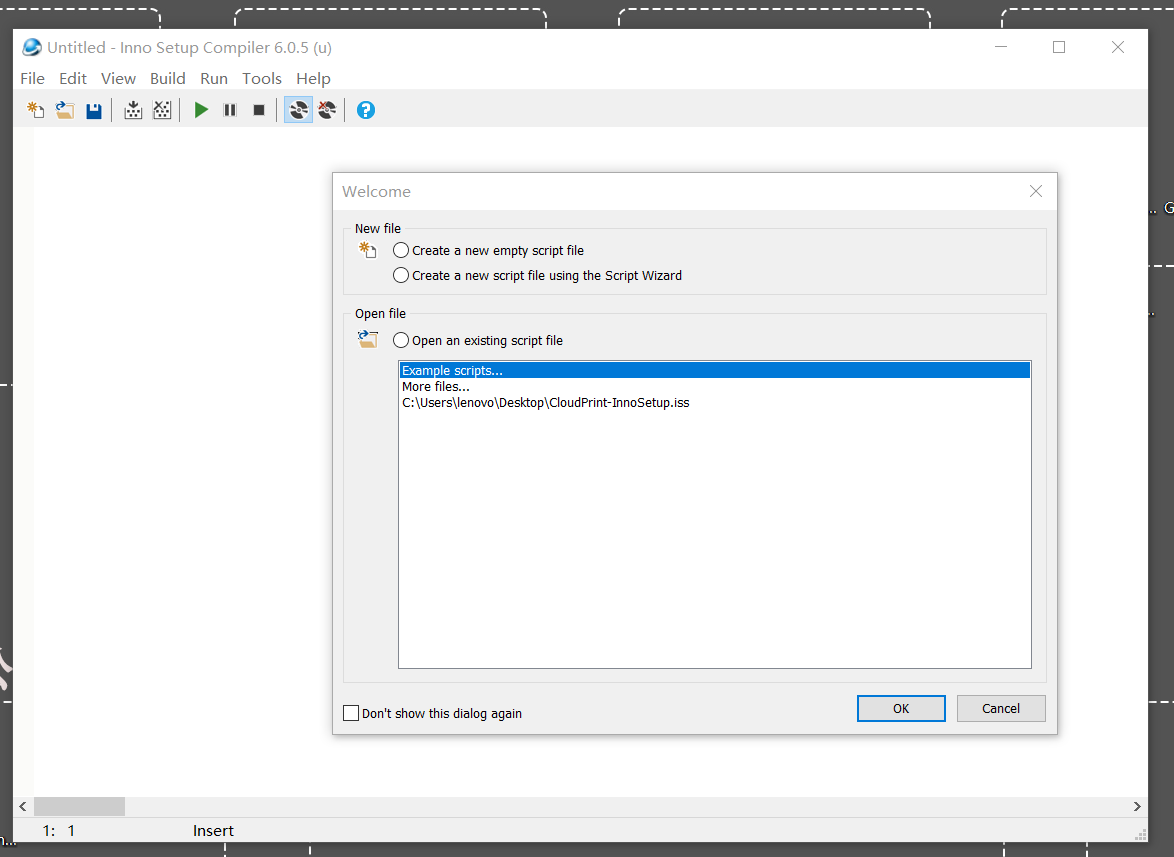Image resolution: width=1174 pixels, height=857 pixels.
Task: Click the Stop Compile toolbar icon
Action: click(x=162, y=110)
